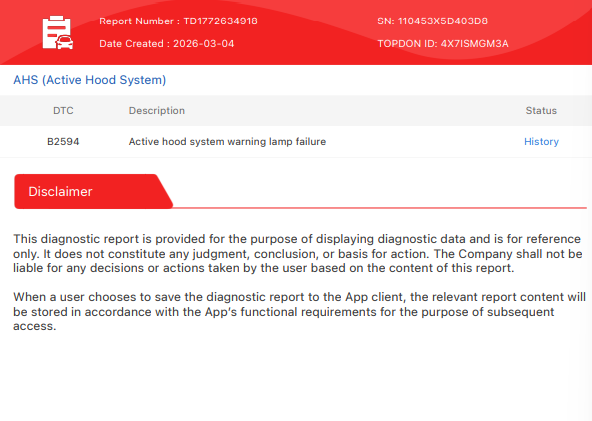The image size is (592, 421).
Task: Click the second disclaimer paragraph about App client
Action: tap(299, 312)
